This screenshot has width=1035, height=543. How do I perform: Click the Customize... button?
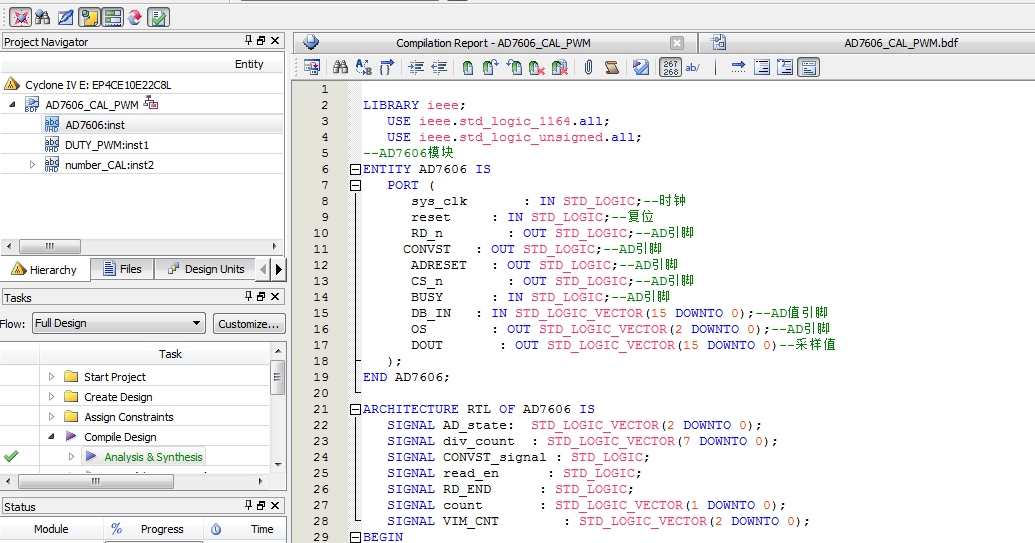click(x=249, y=323)
